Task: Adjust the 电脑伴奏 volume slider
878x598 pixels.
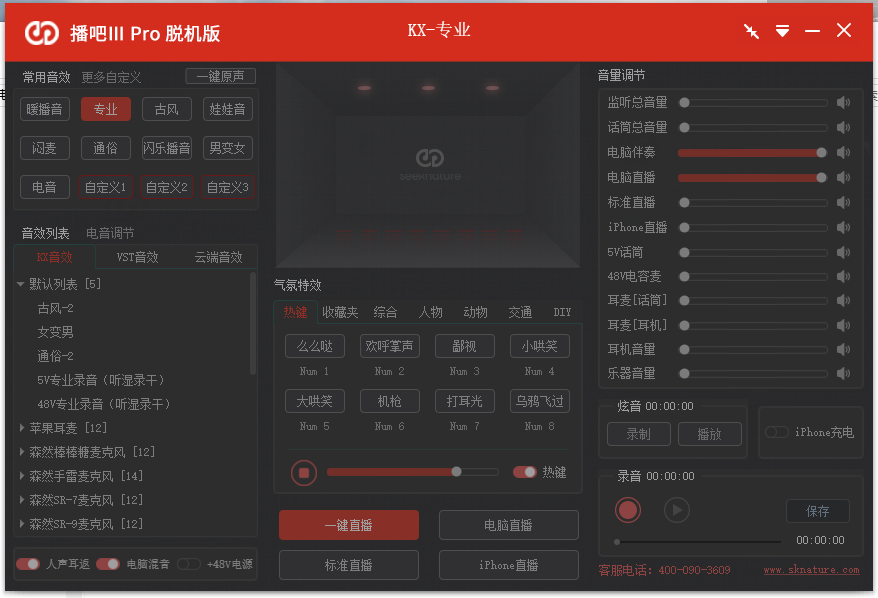Action: click(x=753, y=152)
